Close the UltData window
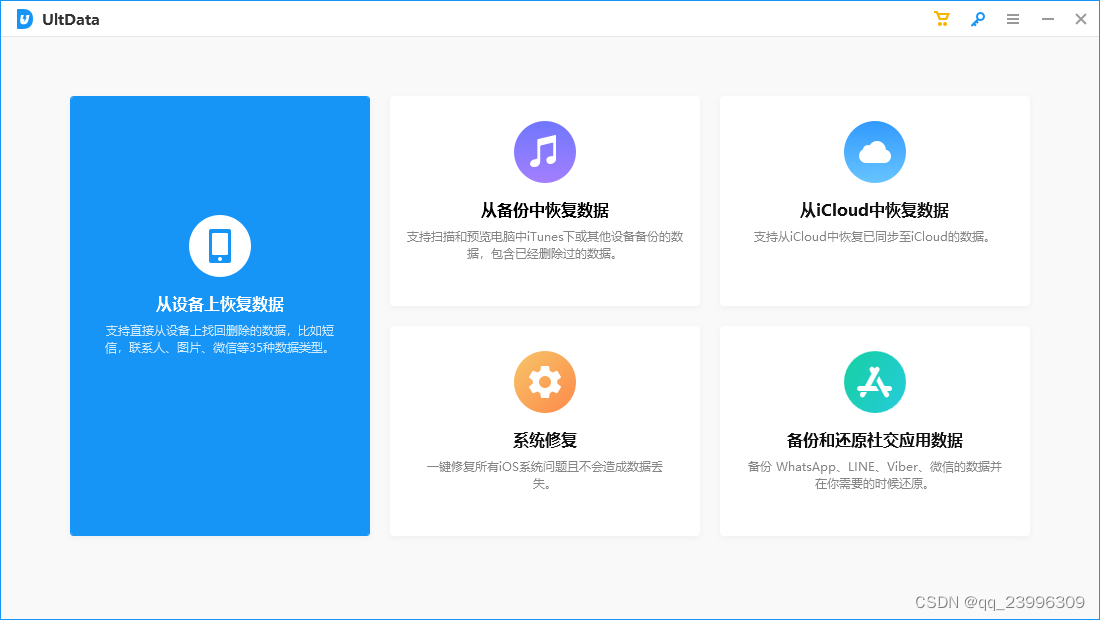The height and width of the screenshot is (620, 1100). coord(1080,19)
